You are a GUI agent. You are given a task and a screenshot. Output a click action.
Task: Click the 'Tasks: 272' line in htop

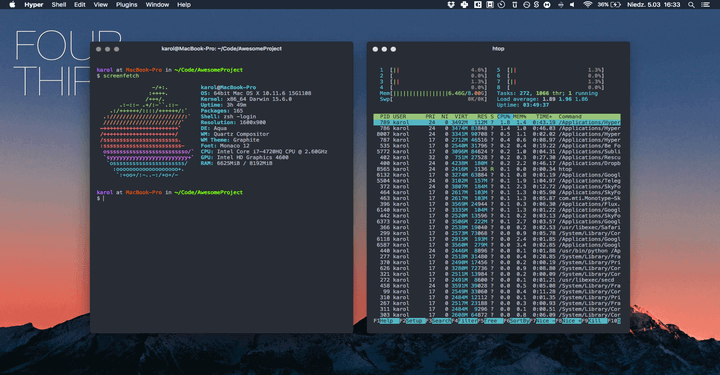(547, 93)
